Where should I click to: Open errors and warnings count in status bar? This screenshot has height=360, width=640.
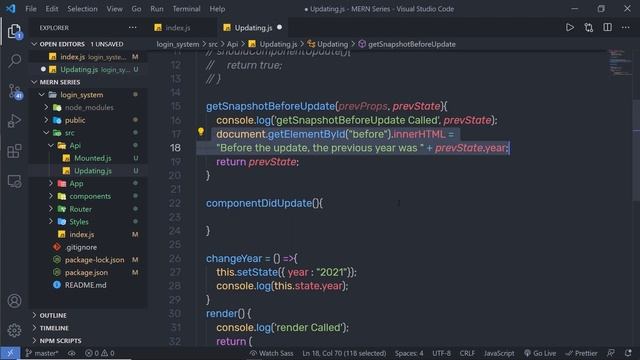point(100,353)
